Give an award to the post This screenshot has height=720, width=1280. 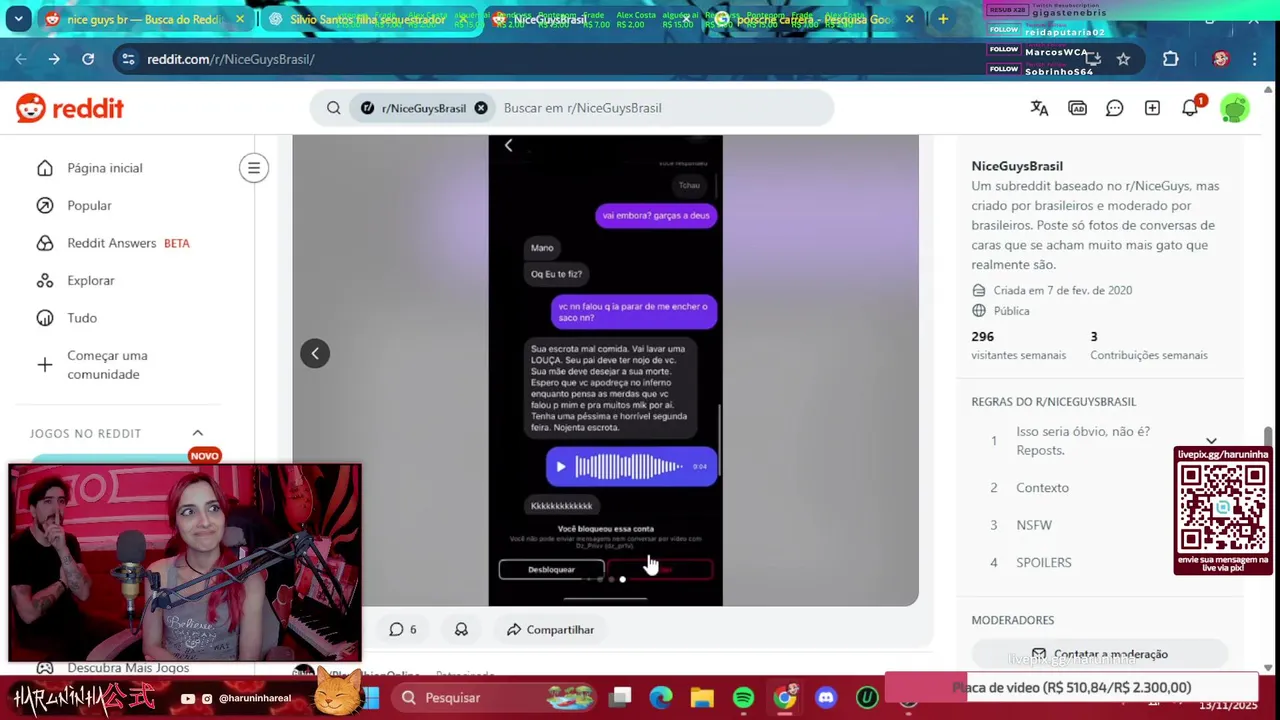(x=461, y=630)
